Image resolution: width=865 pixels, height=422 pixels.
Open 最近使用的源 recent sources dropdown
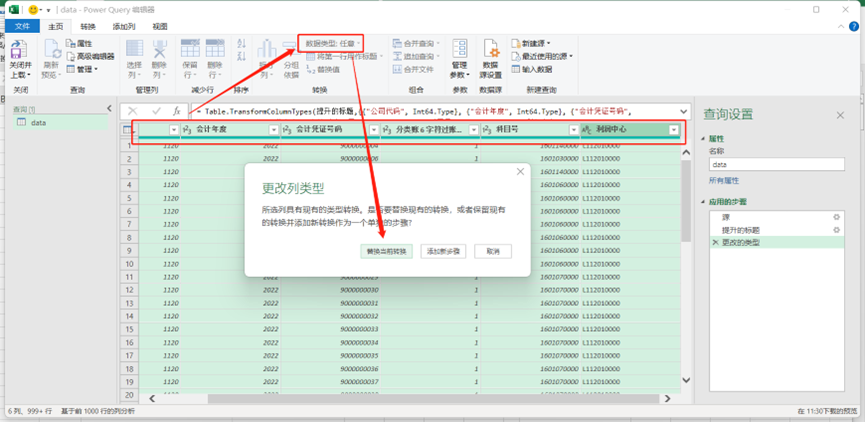click(542, 56)
